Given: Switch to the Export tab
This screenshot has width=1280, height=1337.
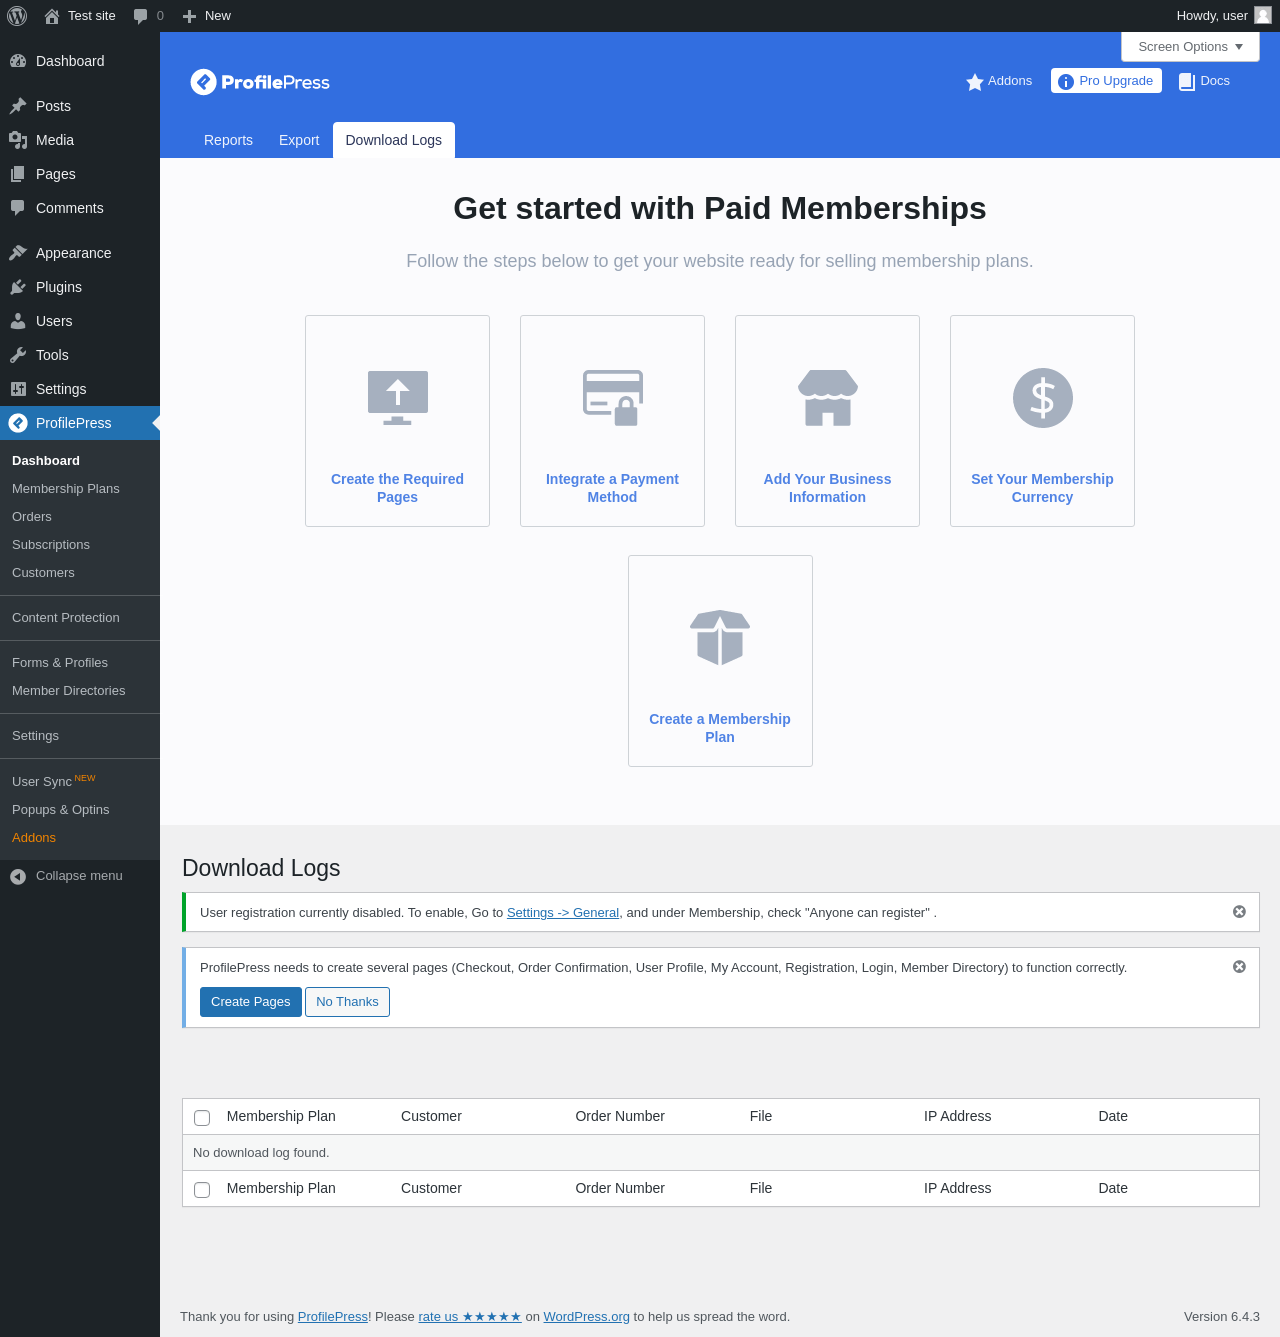Looking at the screenshot, I should pos(299,140).
